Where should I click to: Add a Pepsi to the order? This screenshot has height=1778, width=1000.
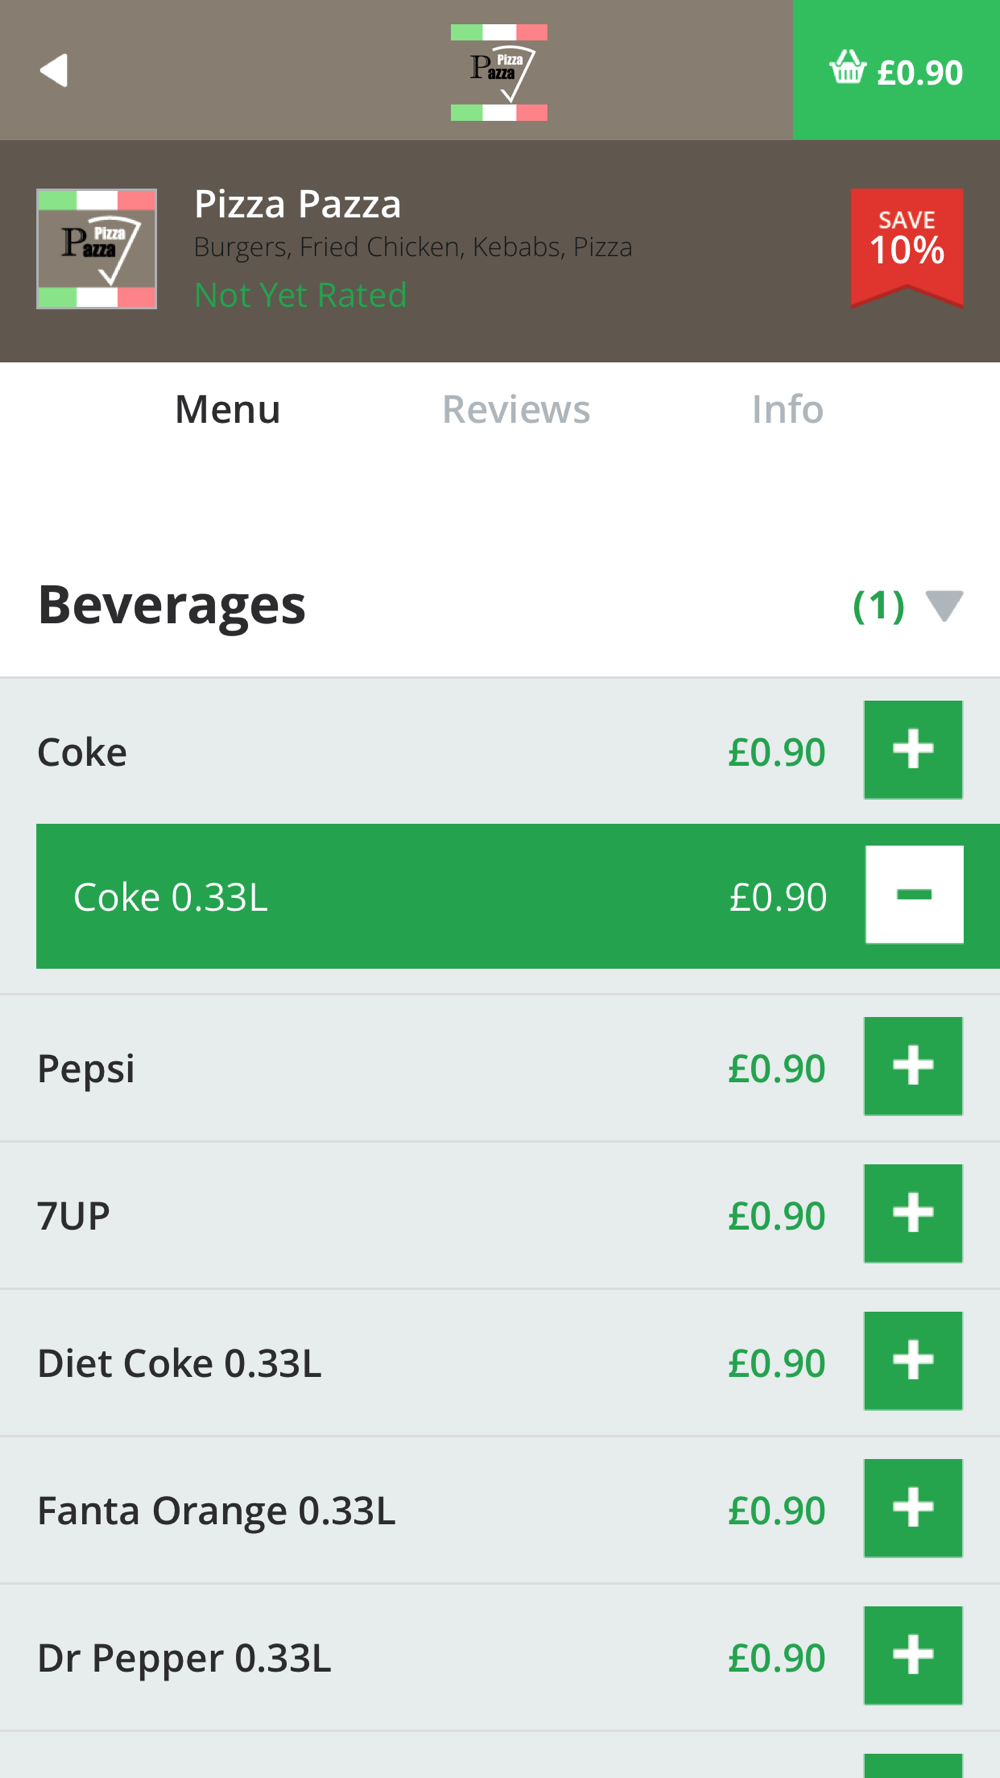point(913,1066)
